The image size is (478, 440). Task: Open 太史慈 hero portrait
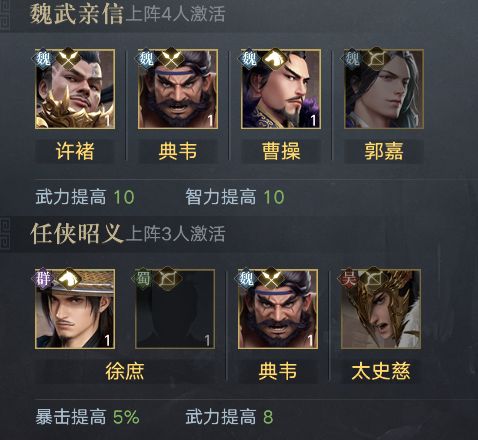tap(381, 309)
